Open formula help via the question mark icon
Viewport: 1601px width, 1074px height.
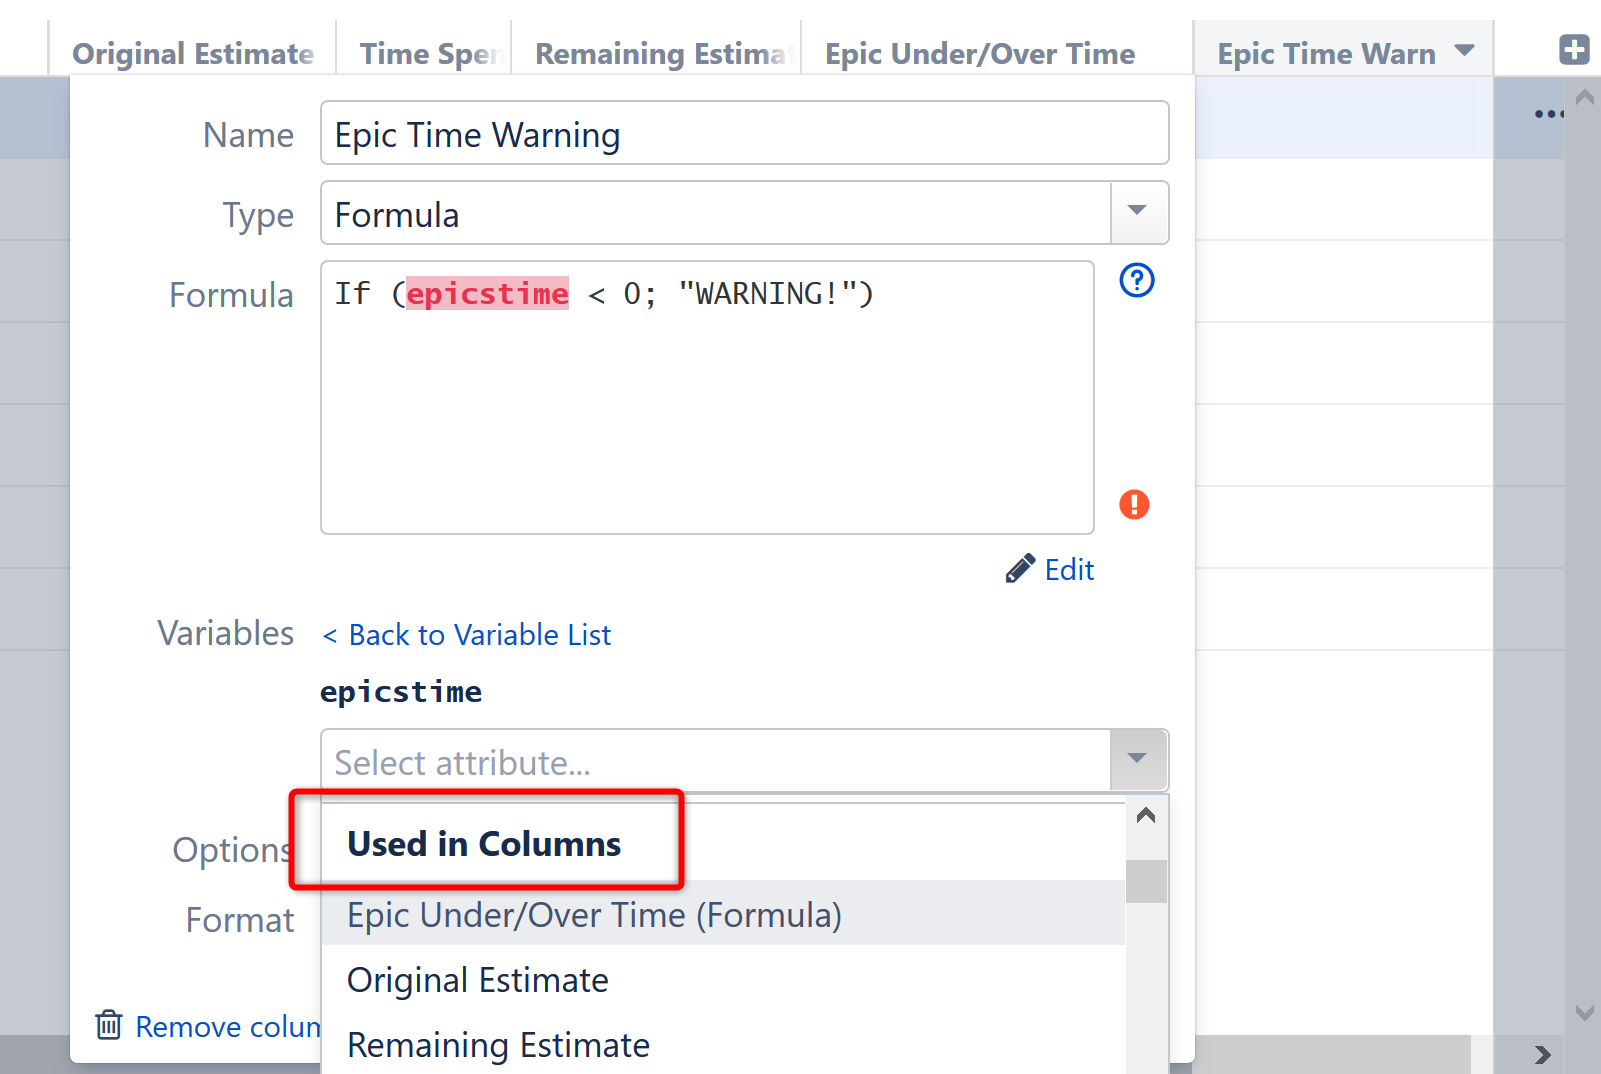coord(1136,281)
